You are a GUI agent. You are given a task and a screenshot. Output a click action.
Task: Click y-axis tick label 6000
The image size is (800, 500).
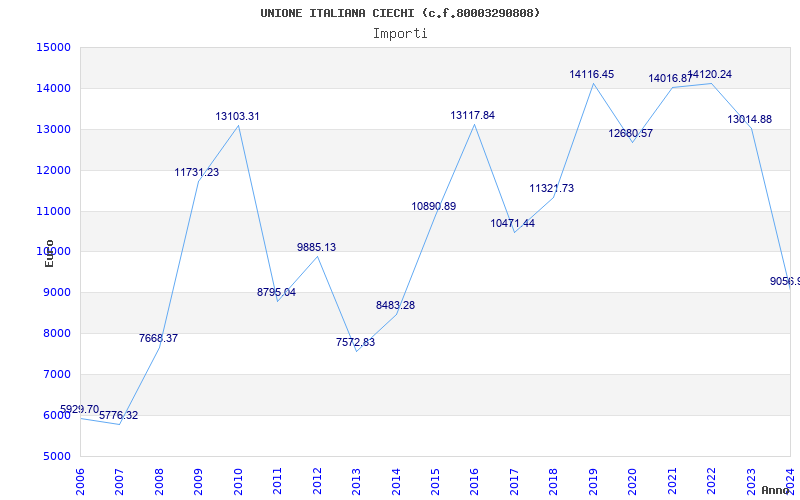(56, 415)
